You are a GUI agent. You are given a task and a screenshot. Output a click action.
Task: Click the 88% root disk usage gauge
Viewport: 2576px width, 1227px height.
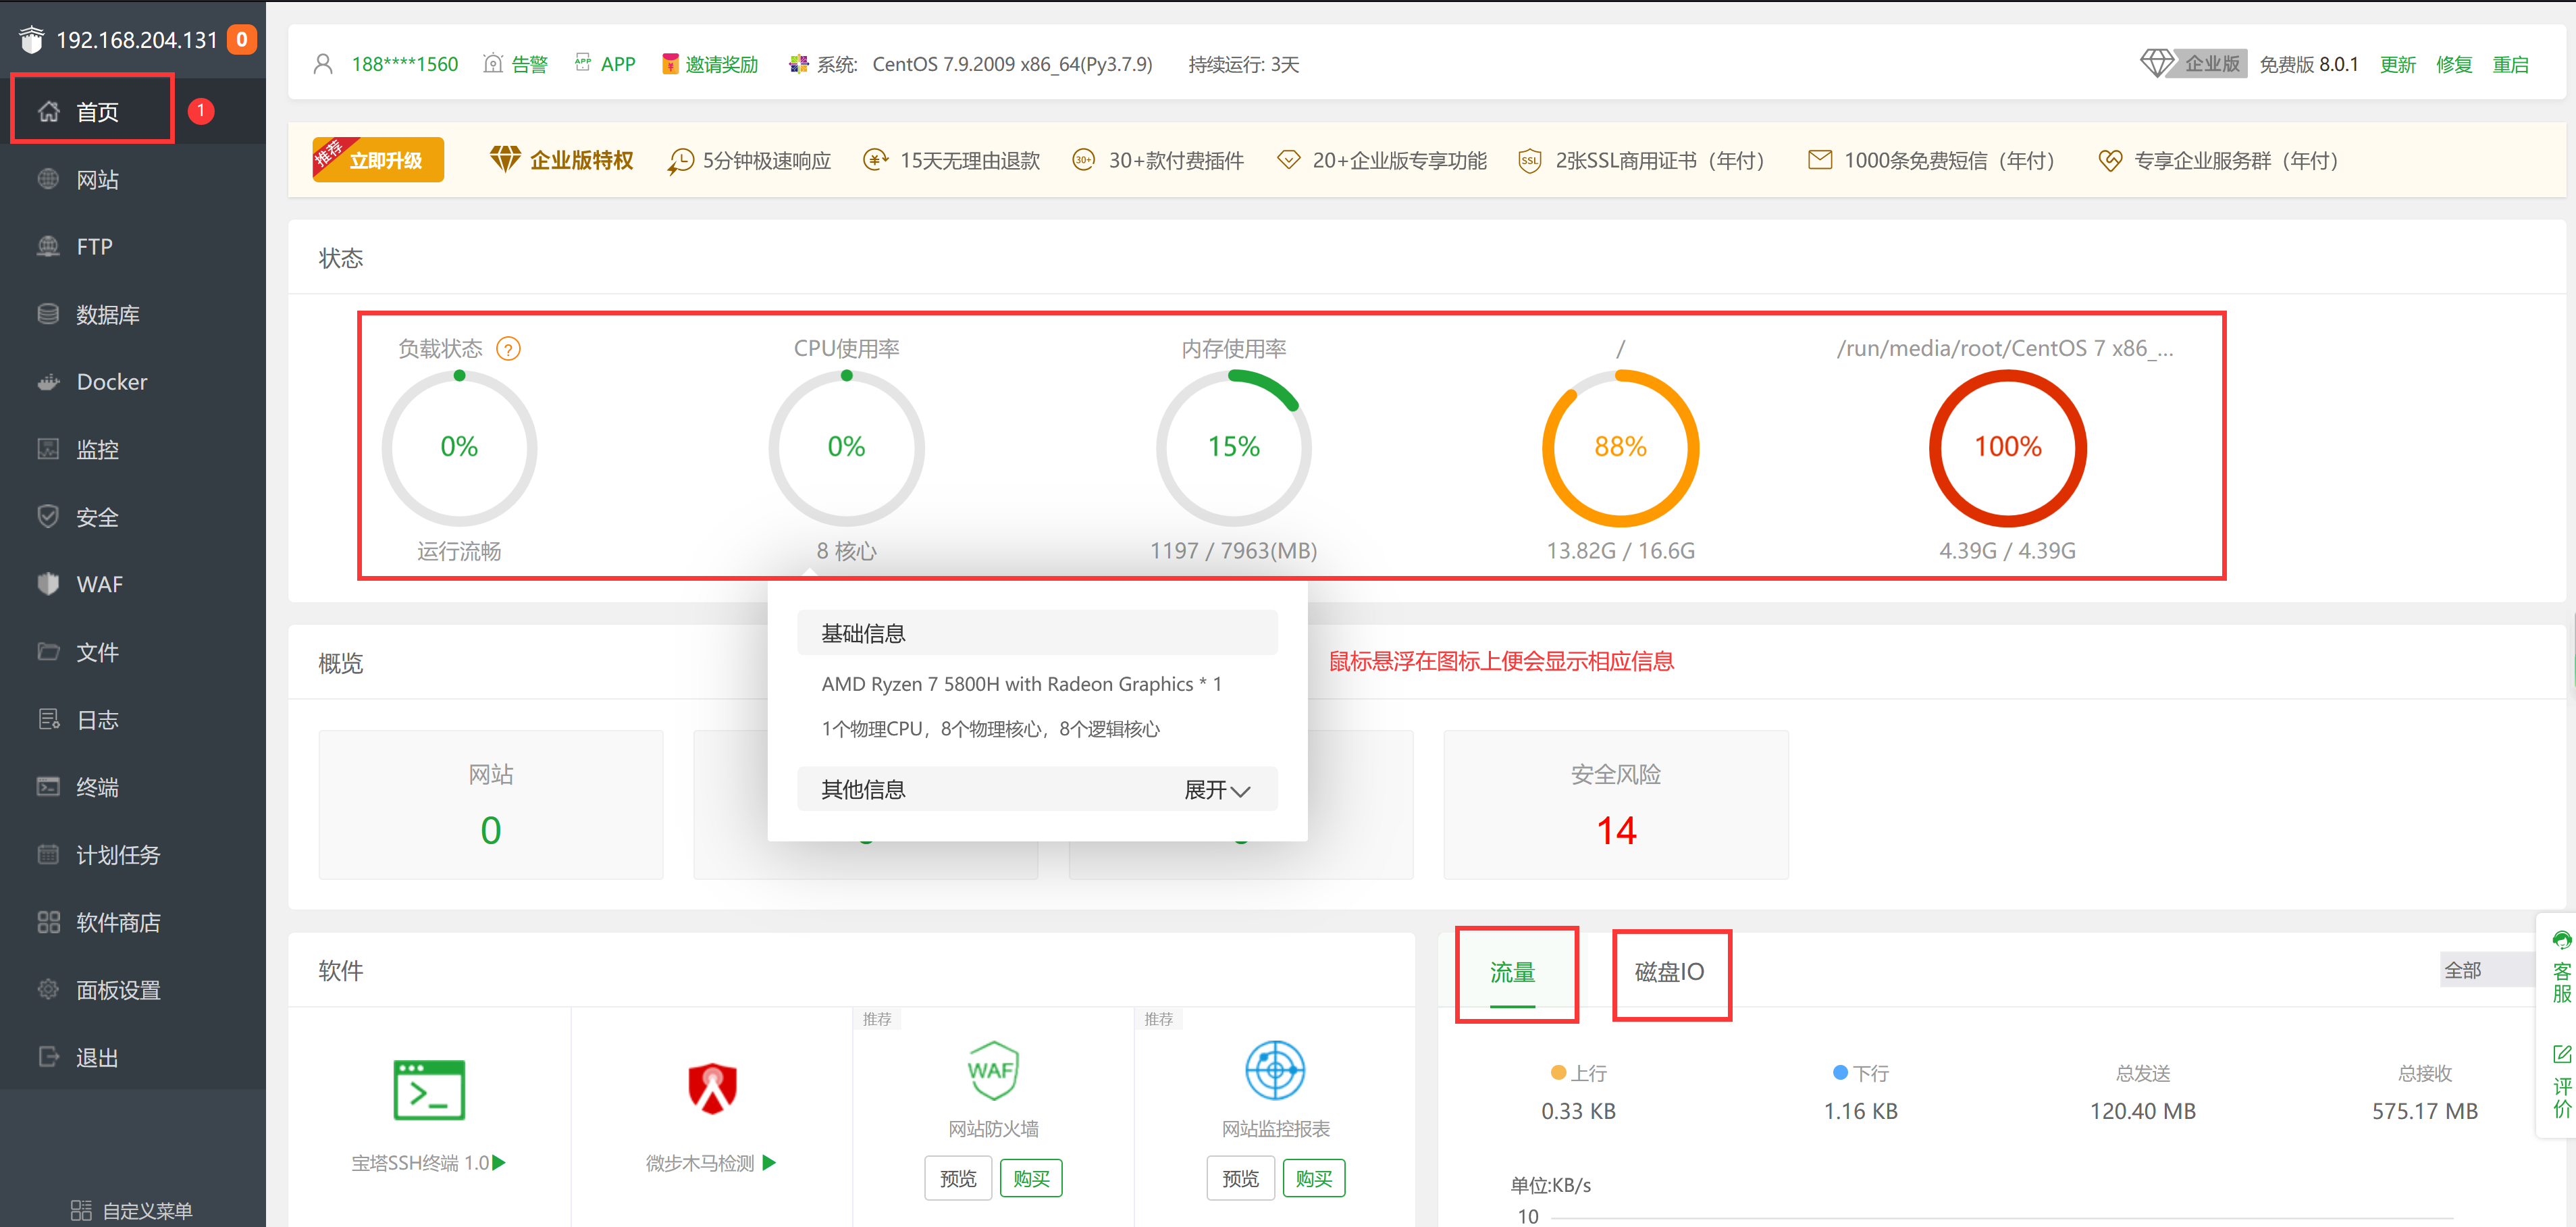(1620, 447)
